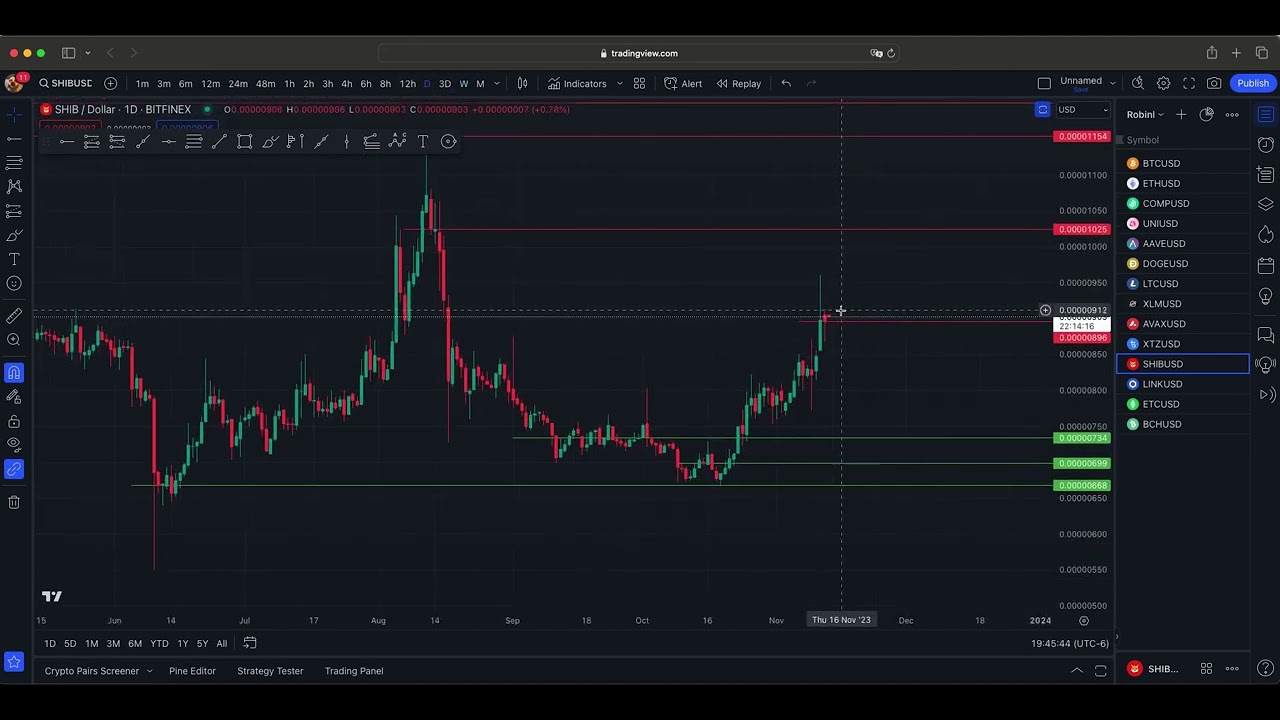
Task: Click the SHIBUSD symbol search
Action: 66,84
